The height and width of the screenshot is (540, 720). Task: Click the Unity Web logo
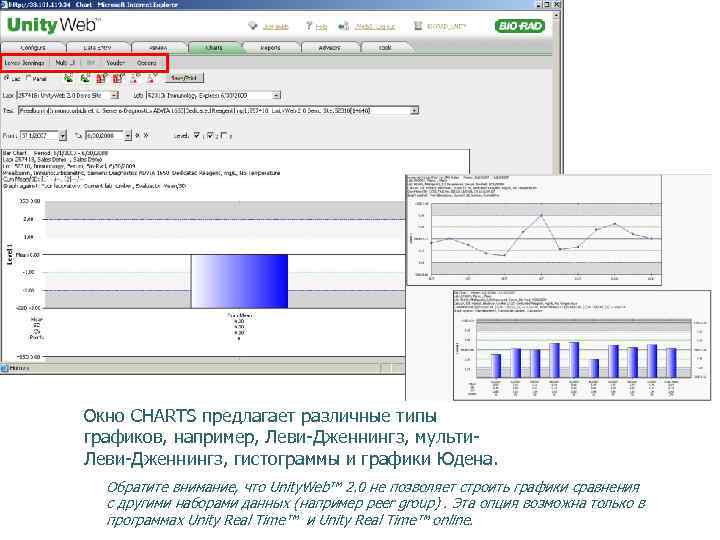pos(53,25)
